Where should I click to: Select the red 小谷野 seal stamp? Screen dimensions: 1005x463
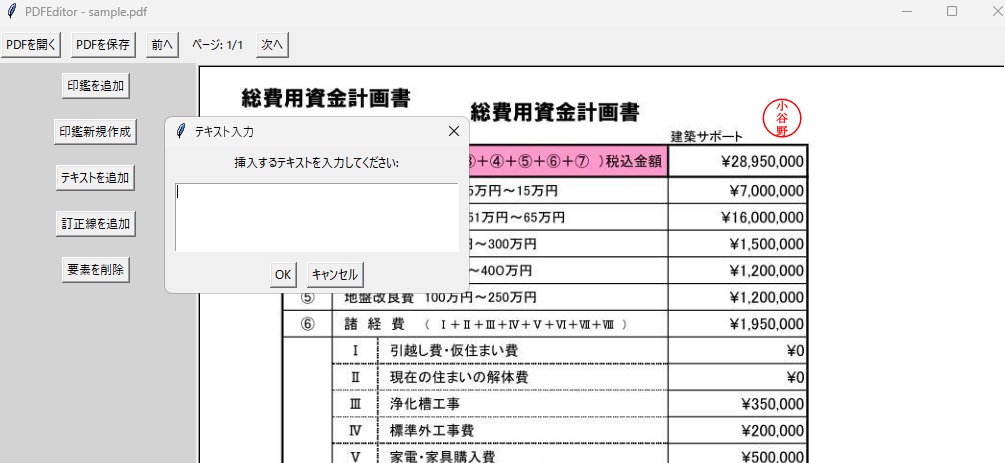[x=782, y=118]
